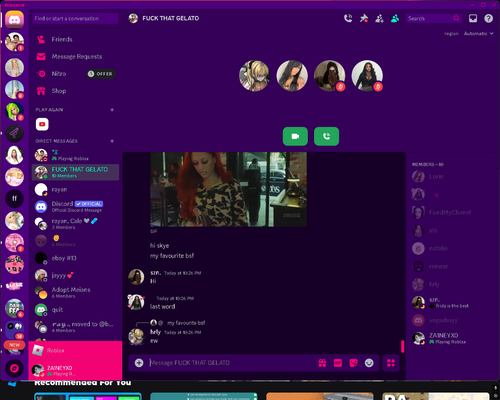Click replied message 'my favourite bsf' reference
Viewport: 500px width, 400px height.
[186, 323]
